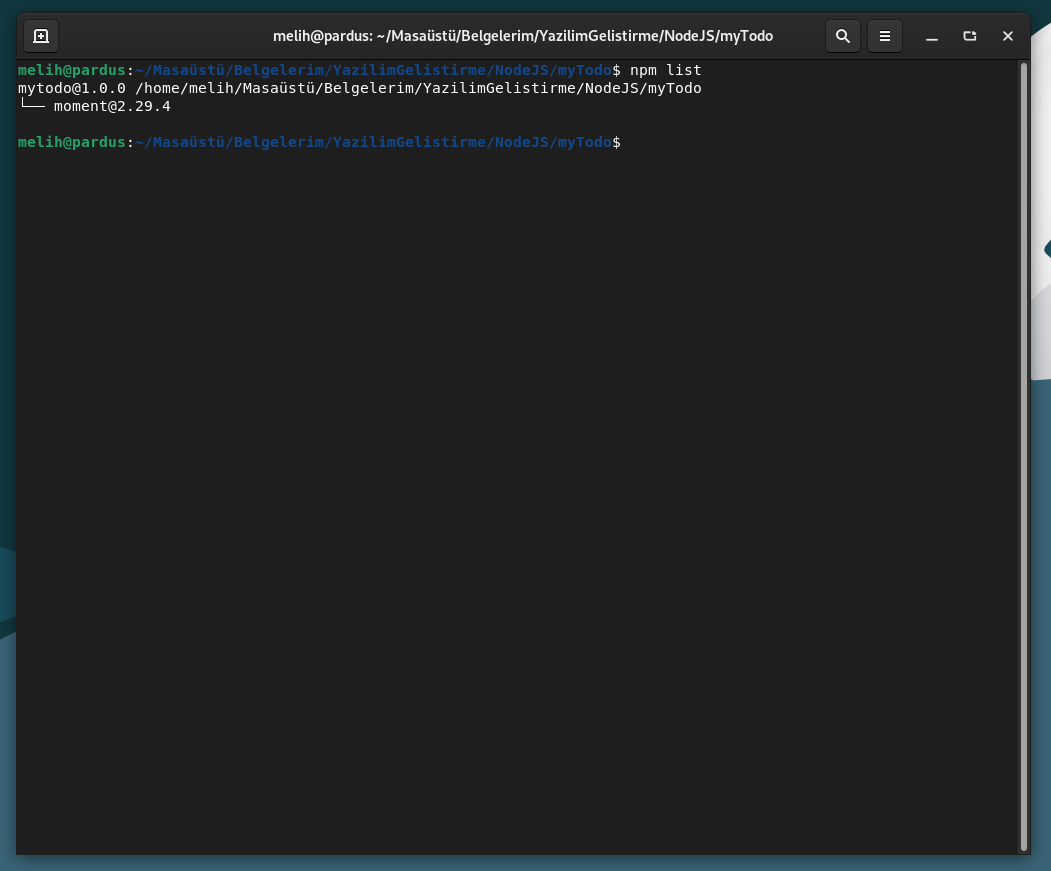The width and height of the screenshot is (1051, 871).
Task: Close the terminal window
Action: click(1007, 36)
